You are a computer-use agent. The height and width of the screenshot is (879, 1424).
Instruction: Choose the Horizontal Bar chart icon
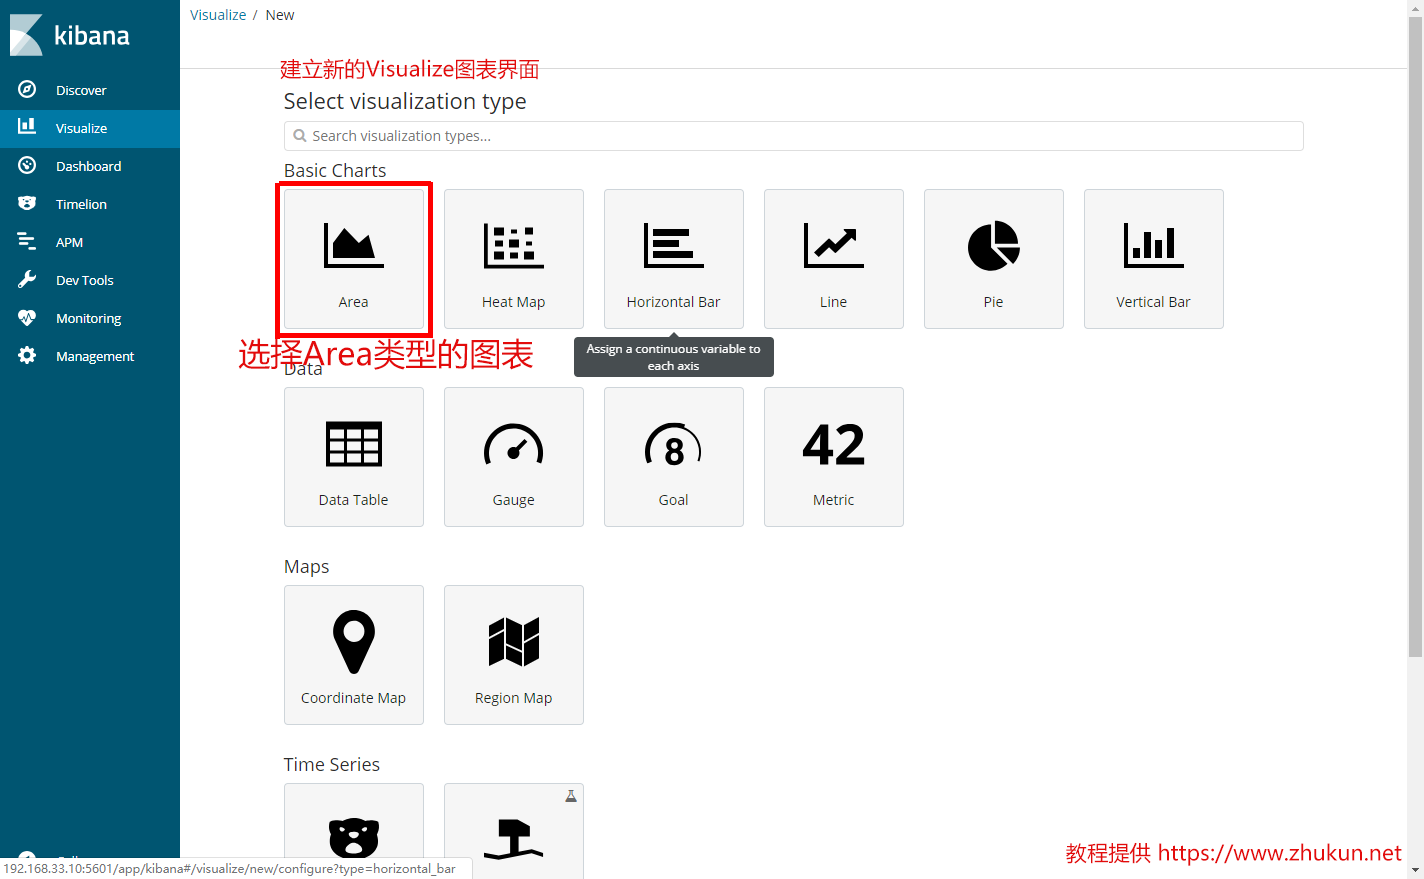(x=674, y=246)
